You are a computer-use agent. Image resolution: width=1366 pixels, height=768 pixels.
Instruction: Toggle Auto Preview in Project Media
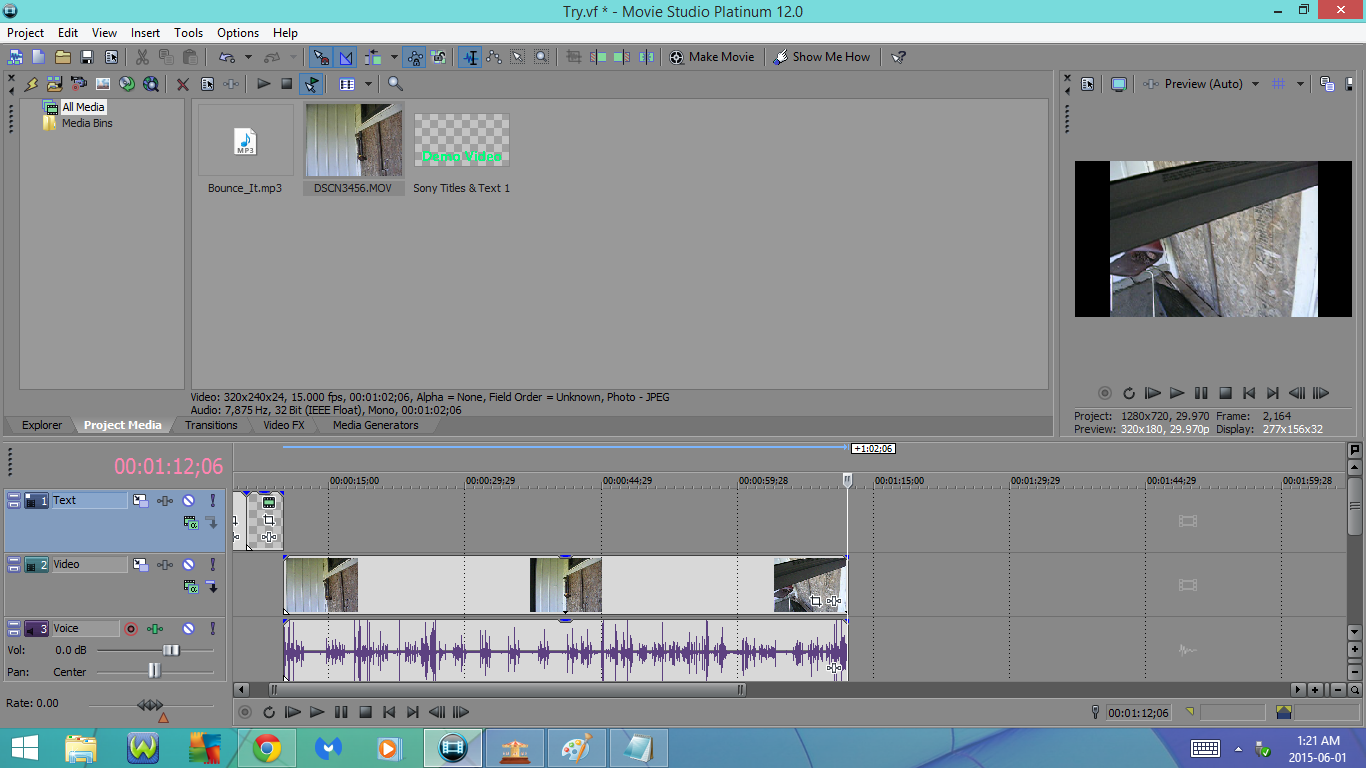tap(311, 84)
